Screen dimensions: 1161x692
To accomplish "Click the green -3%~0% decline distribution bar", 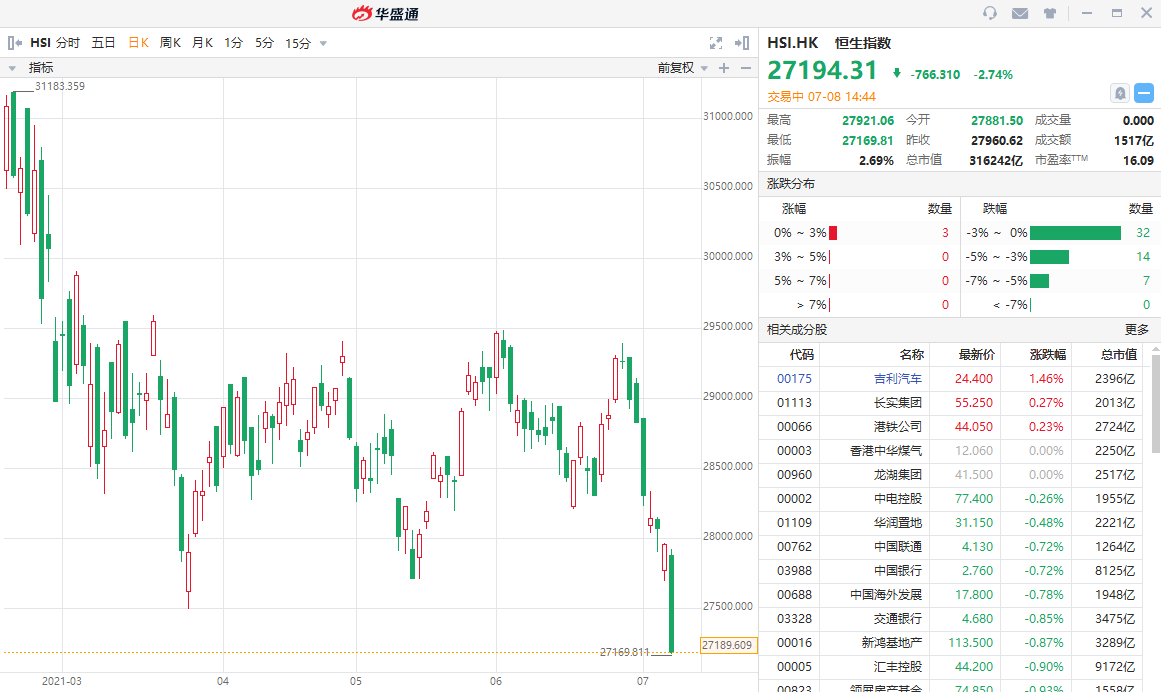I will [x=1075, y=233].
